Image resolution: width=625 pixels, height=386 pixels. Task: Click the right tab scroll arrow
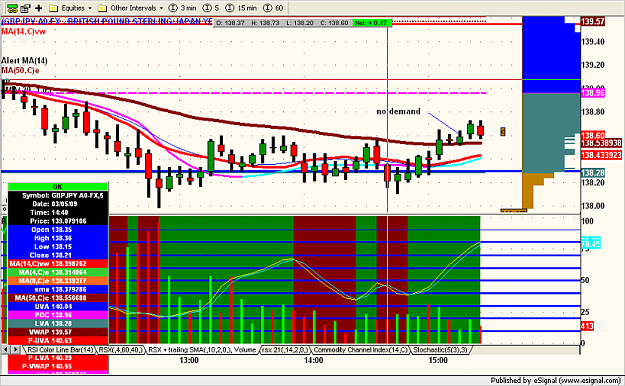(x=15, y=350)
